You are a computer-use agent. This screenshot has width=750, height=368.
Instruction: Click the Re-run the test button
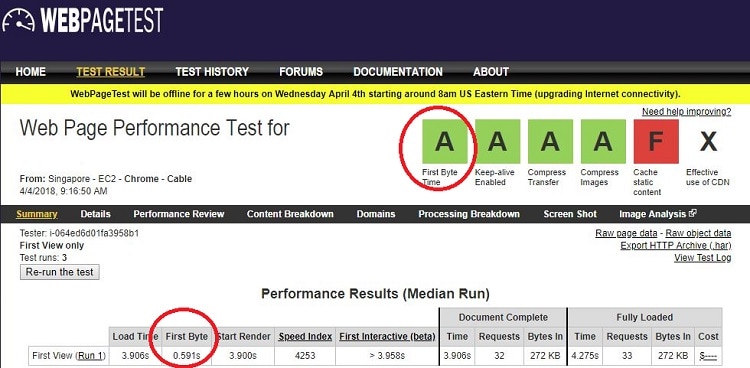tap(60, 272)
